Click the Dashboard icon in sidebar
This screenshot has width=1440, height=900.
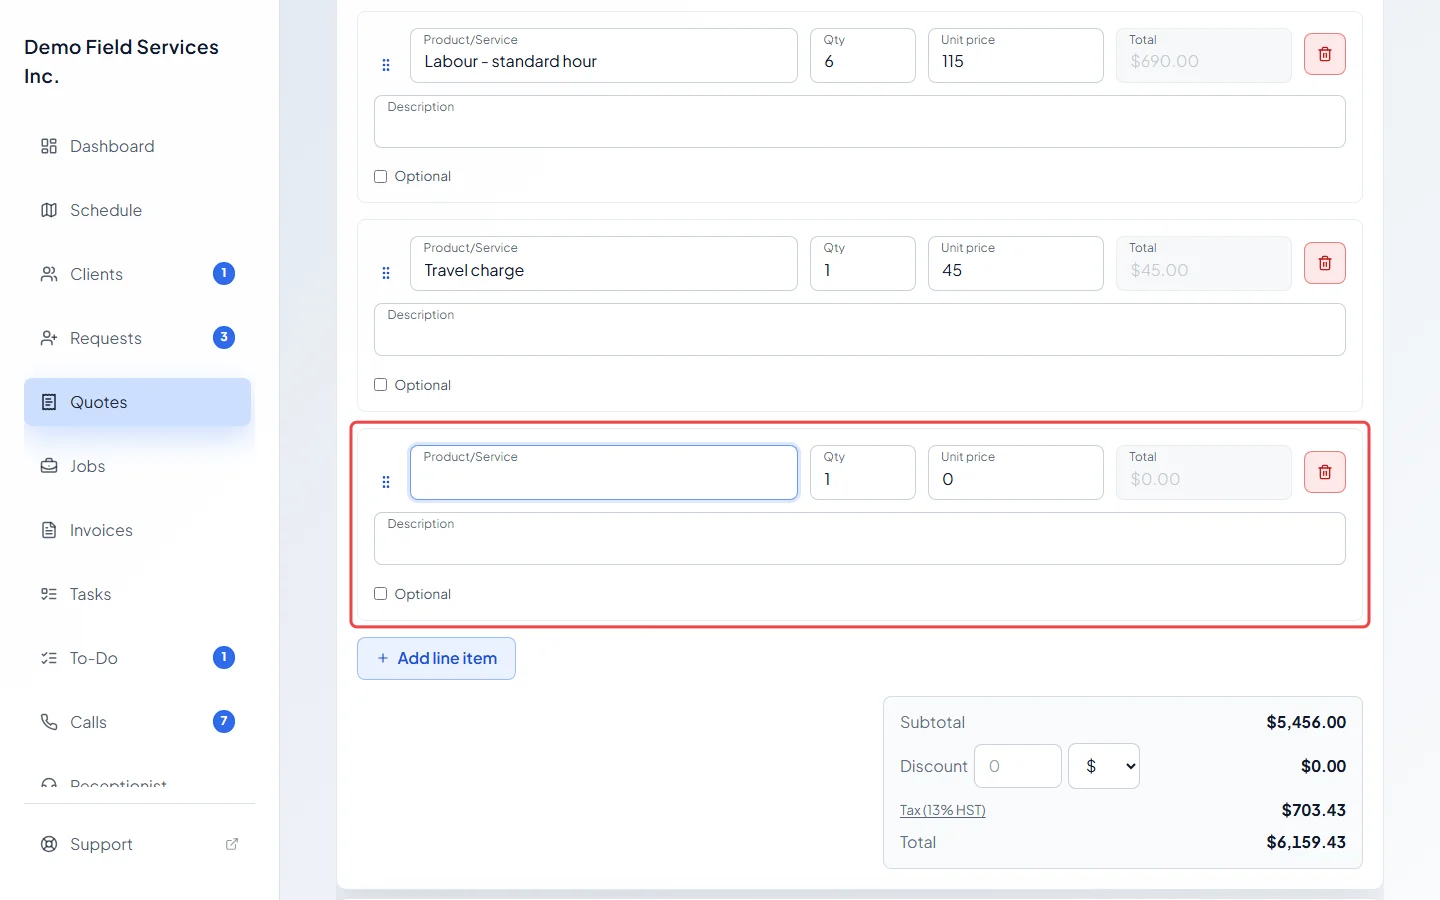coord(49,146)
